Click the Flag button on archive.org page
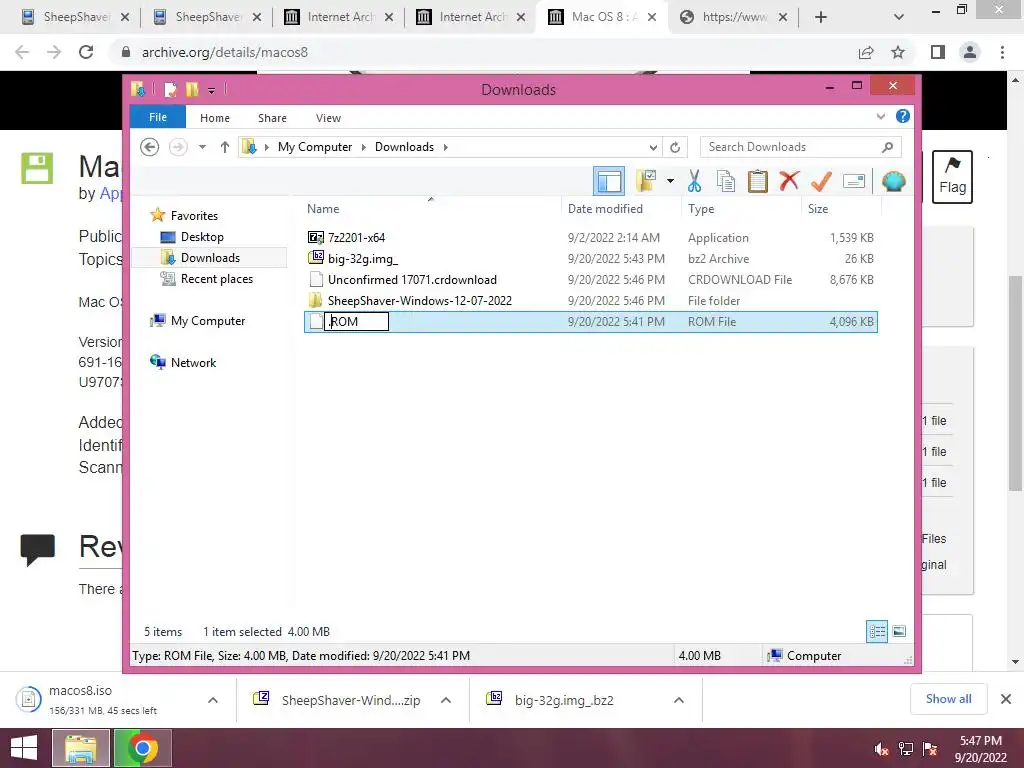Viewport: 1024px width, 768px height. click(952, 177)
